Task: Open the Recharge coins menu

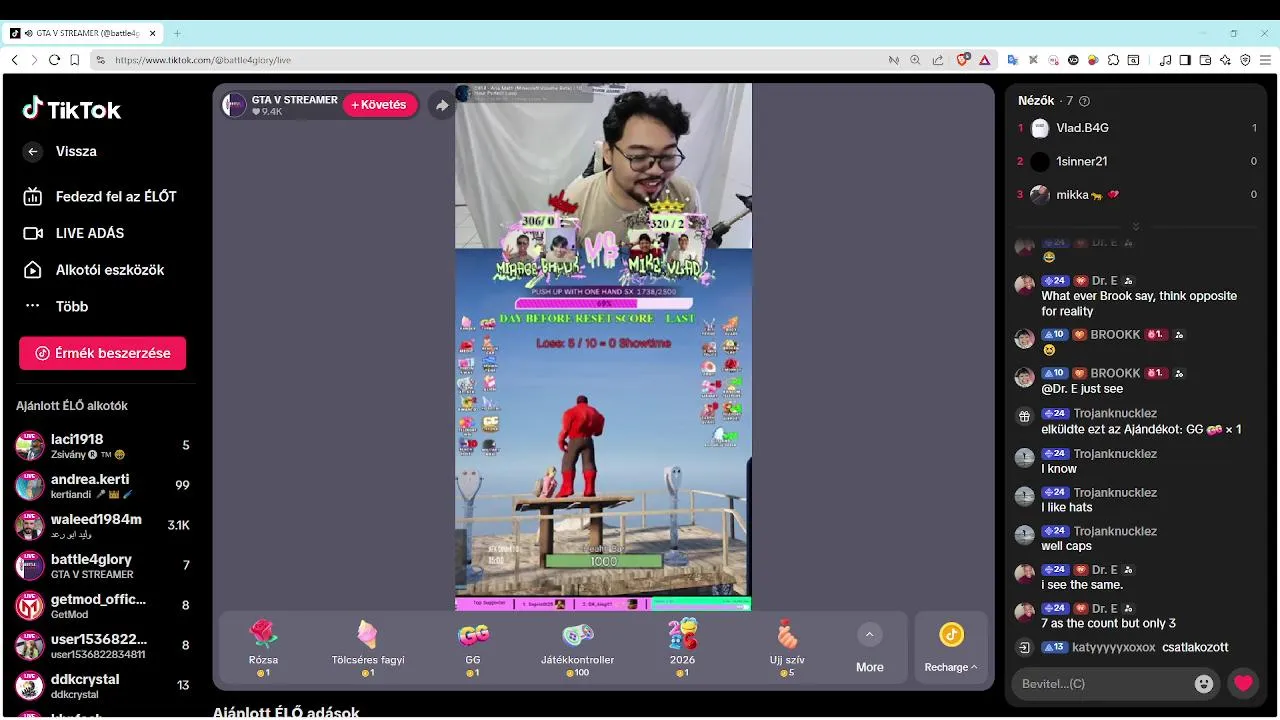Action: click(x=951, y=648)
